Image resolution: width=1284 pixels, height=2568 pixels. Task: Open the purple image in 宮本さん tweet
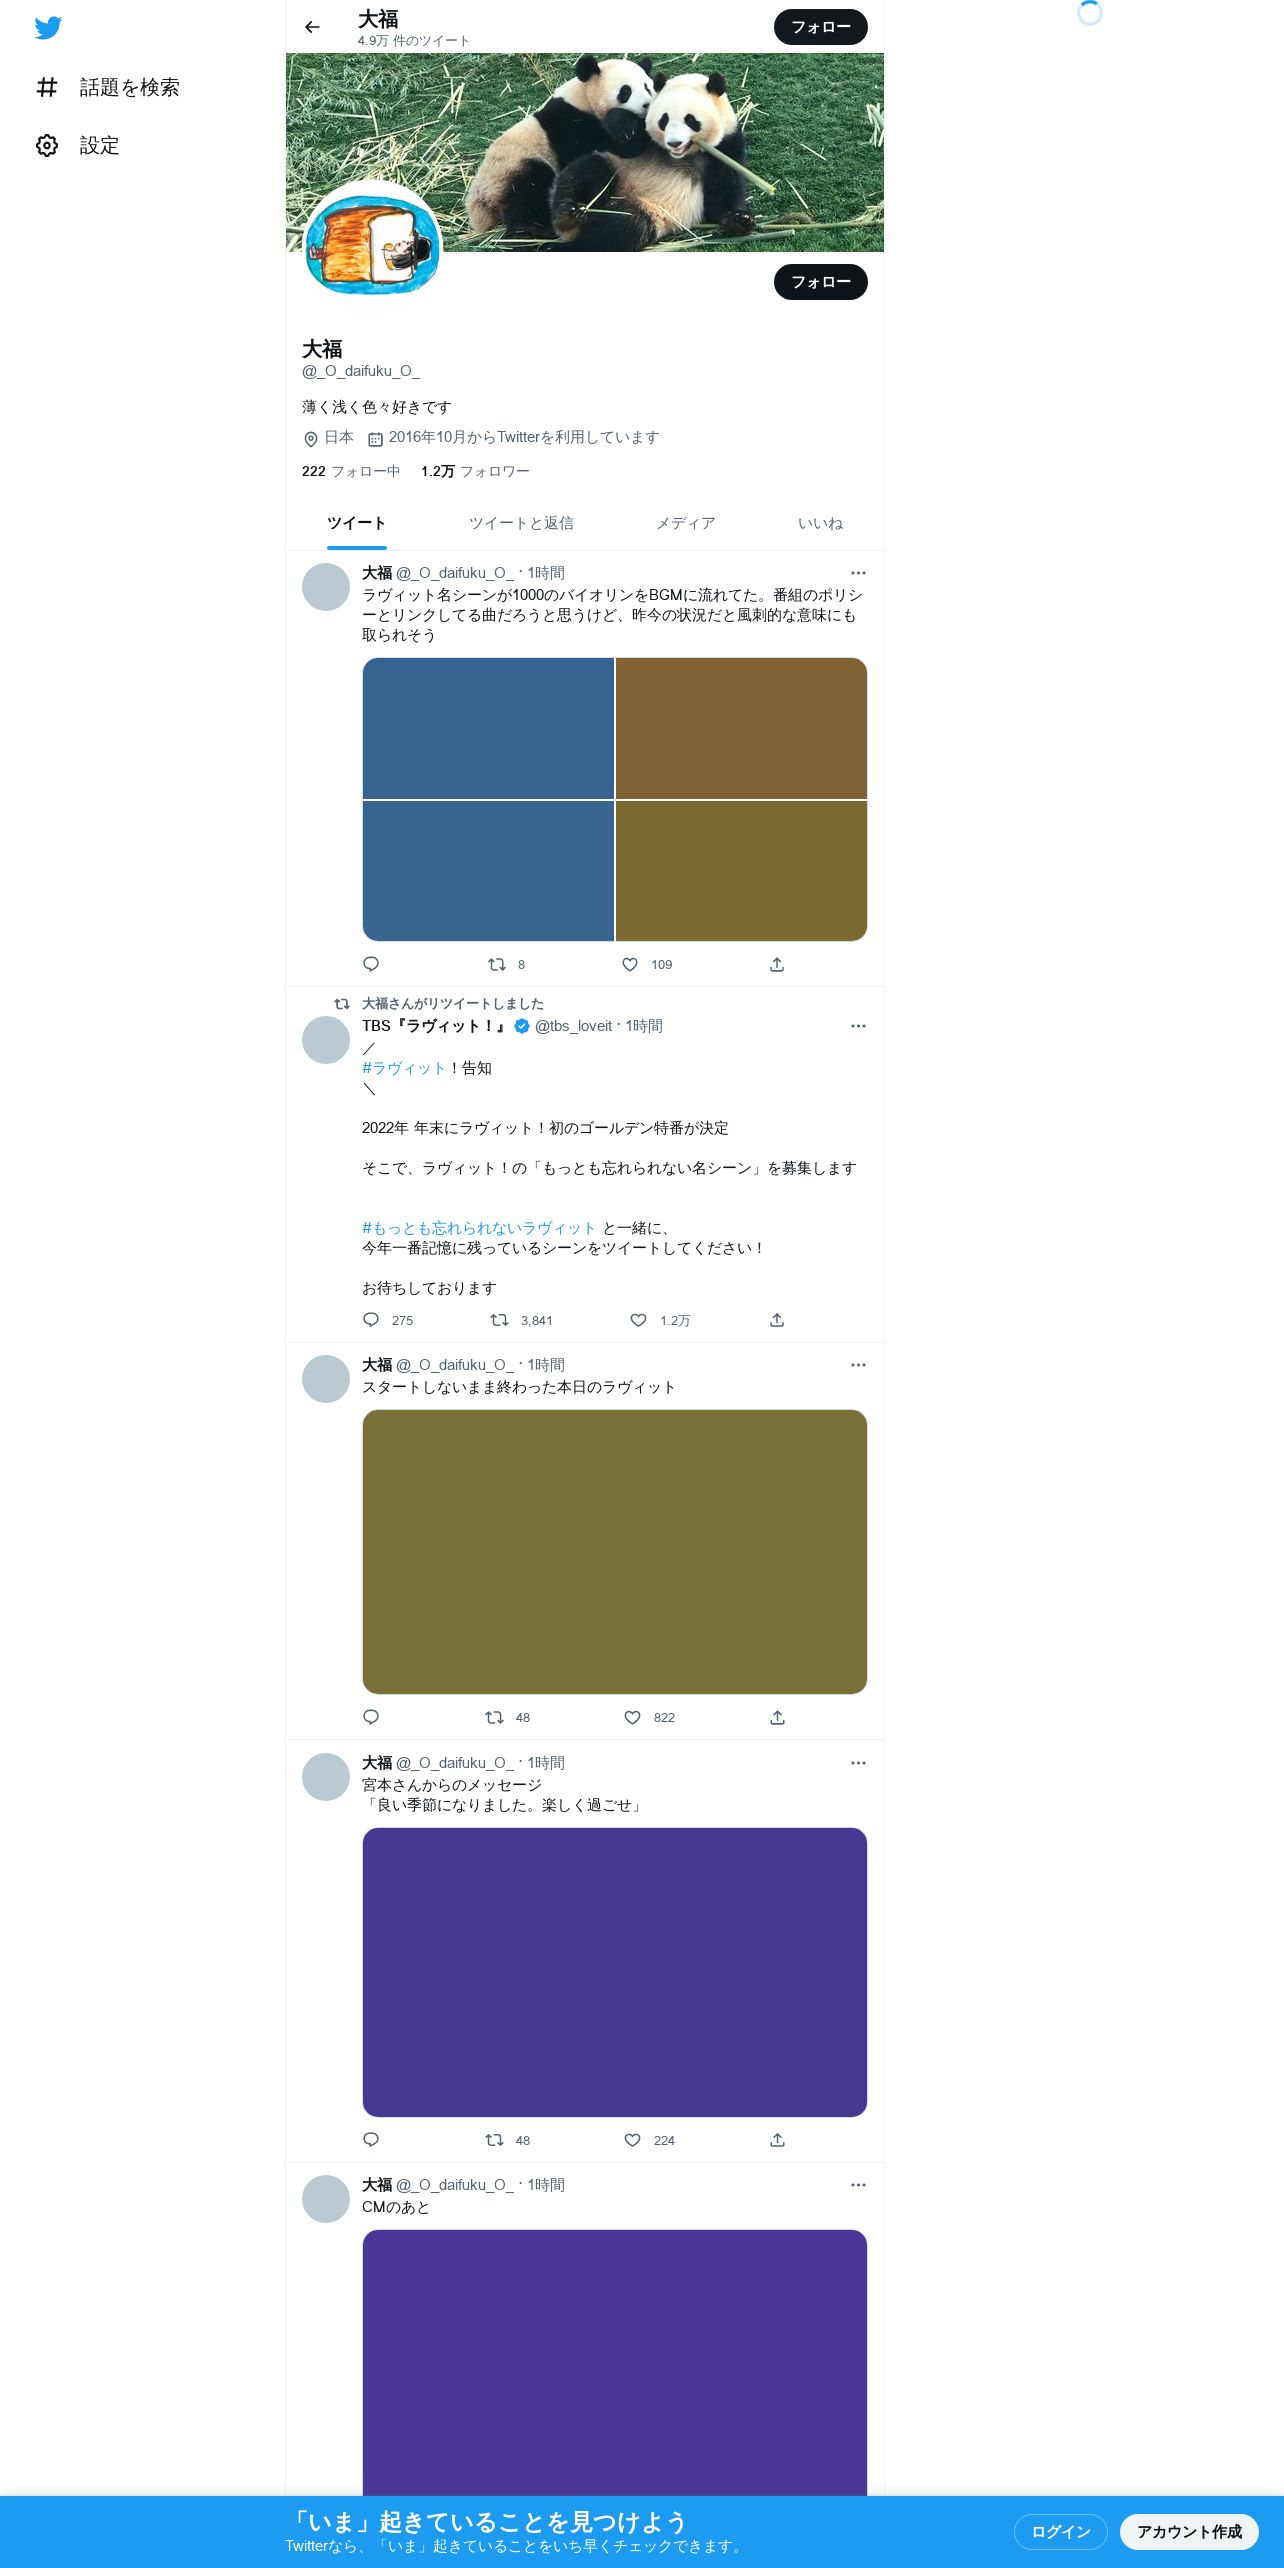coord(615,1972)
